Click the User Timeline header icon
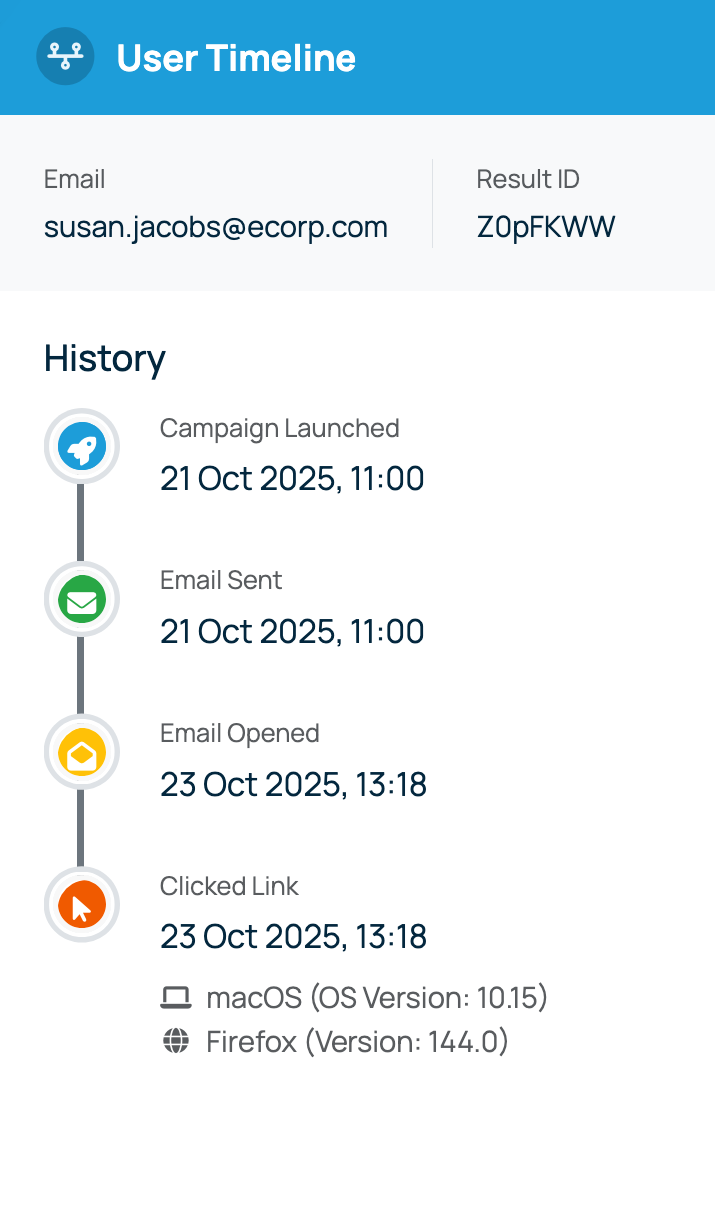Viewport: 715px width, 1224px height. [66, 57]
